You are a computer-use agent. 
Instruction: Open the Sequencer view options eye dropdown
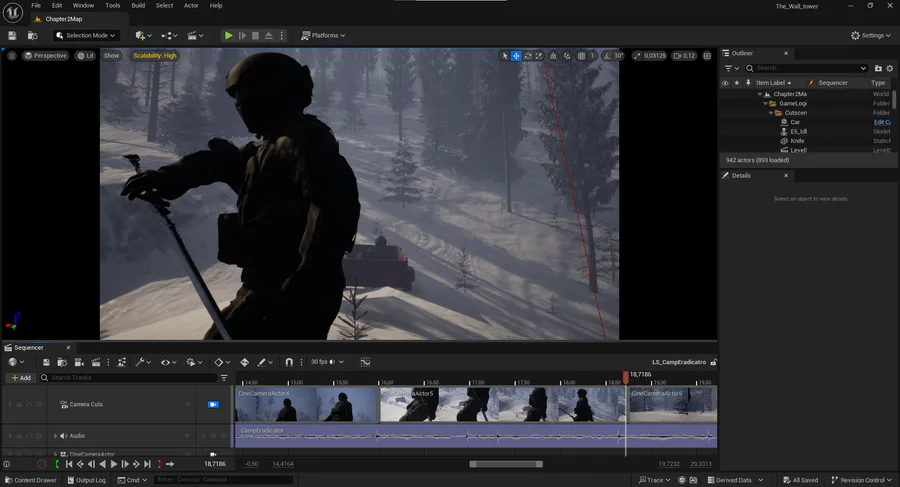[168, 362]
